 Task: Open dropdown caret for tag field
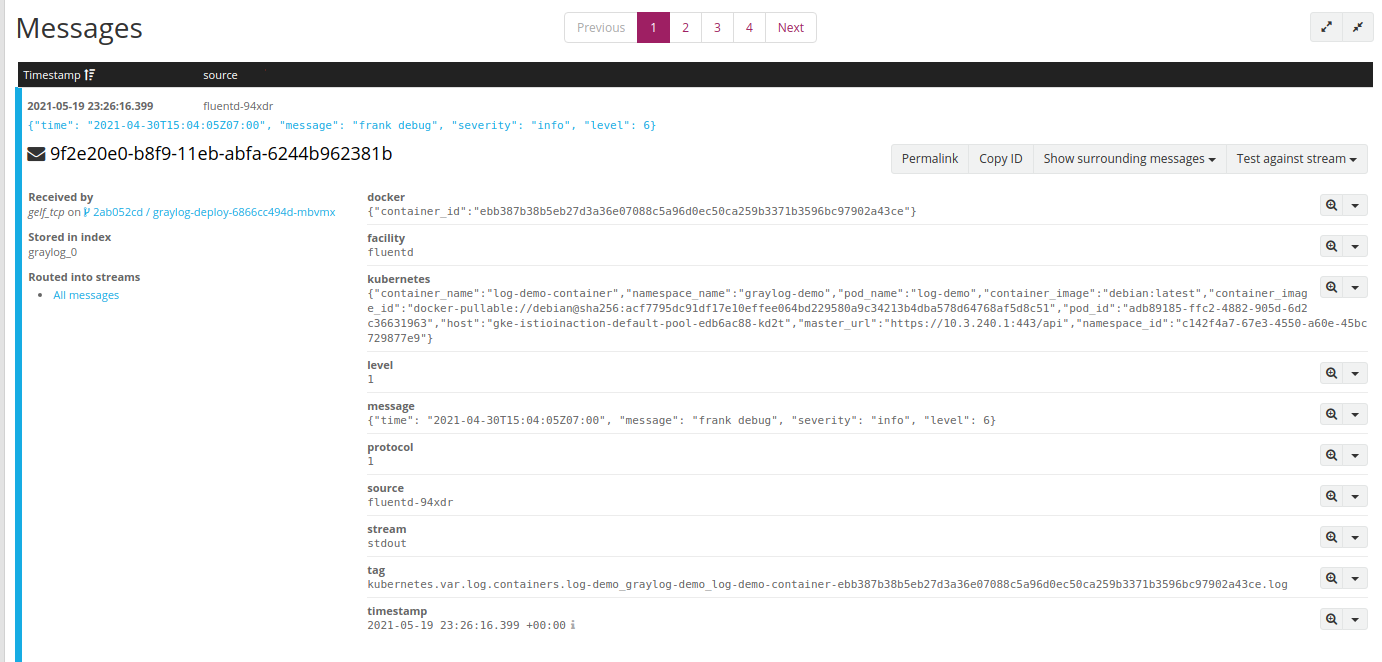point(1355,578)
